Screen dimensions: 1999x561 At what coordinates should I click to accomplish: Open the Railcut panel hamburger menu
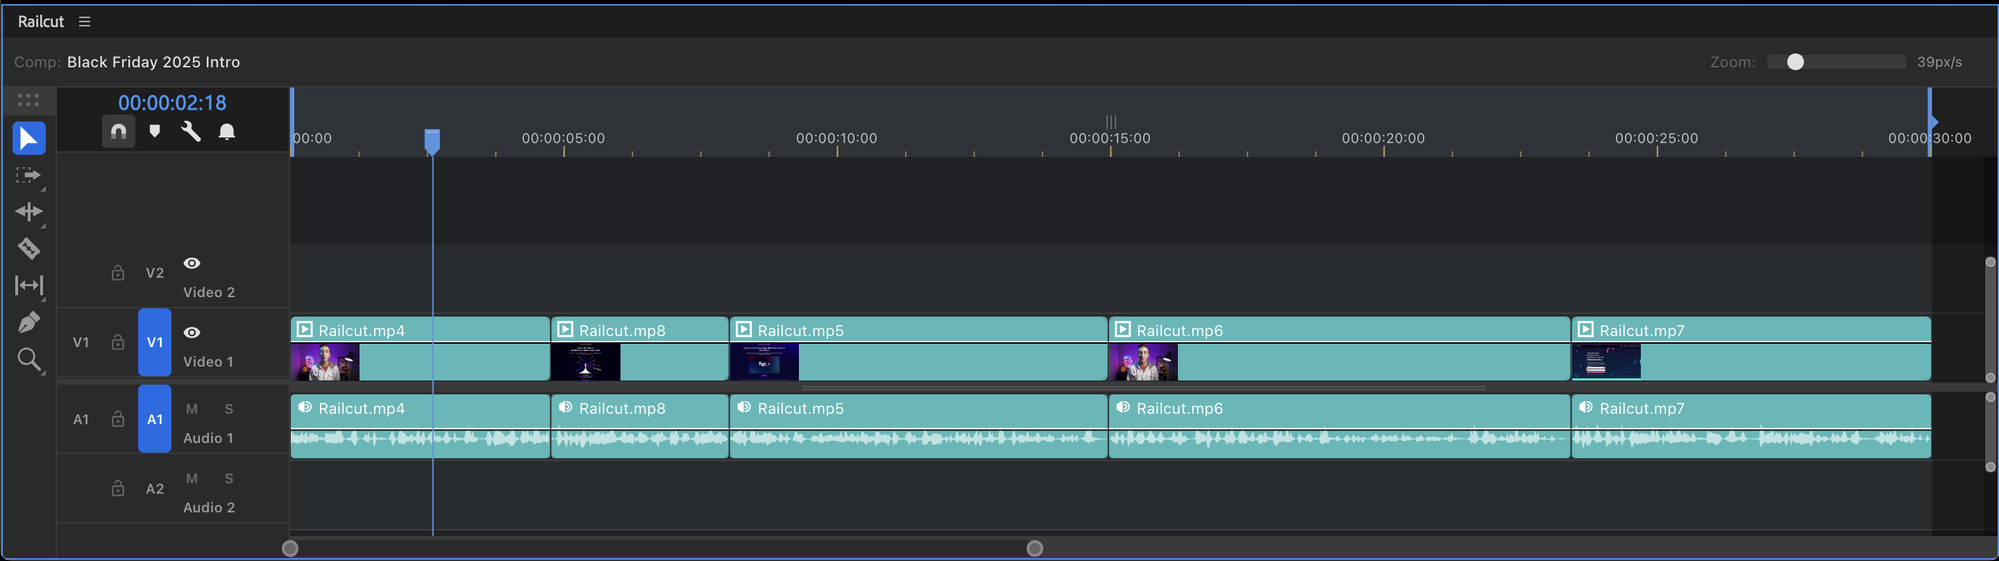(85, 21)
